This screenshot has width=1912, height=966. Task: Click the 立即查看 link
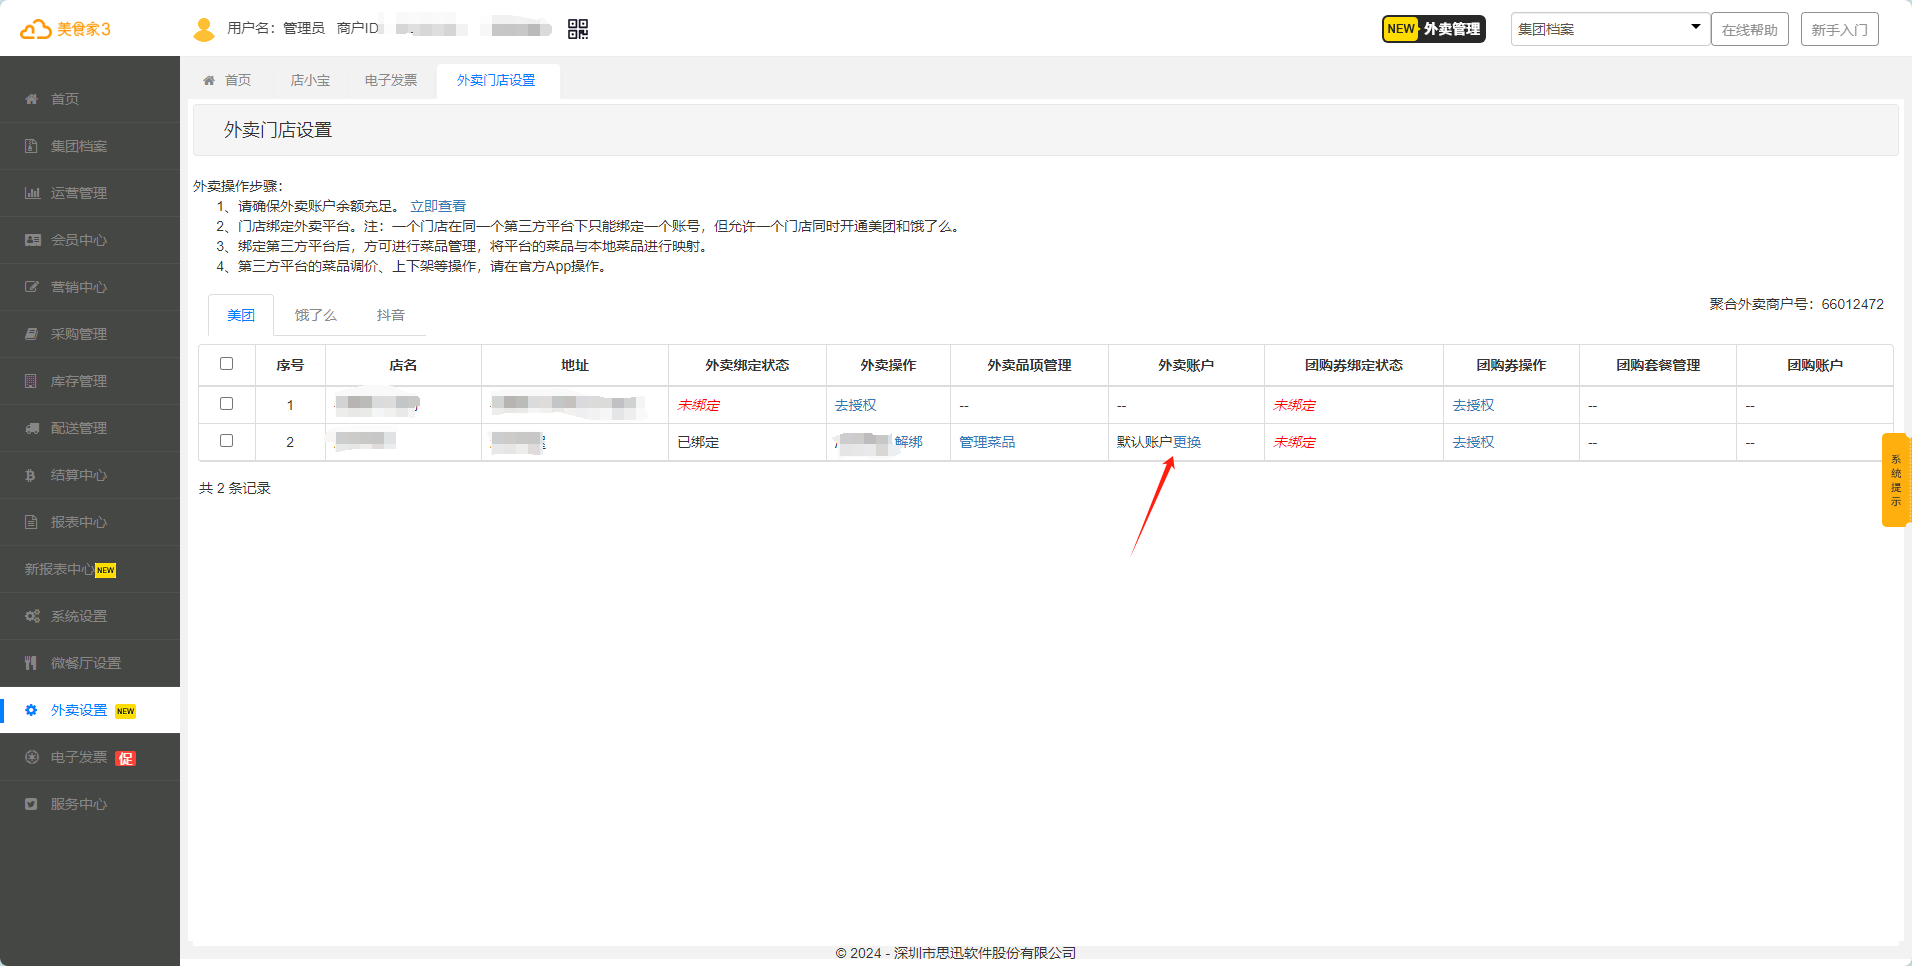click(x=438, y=206)
